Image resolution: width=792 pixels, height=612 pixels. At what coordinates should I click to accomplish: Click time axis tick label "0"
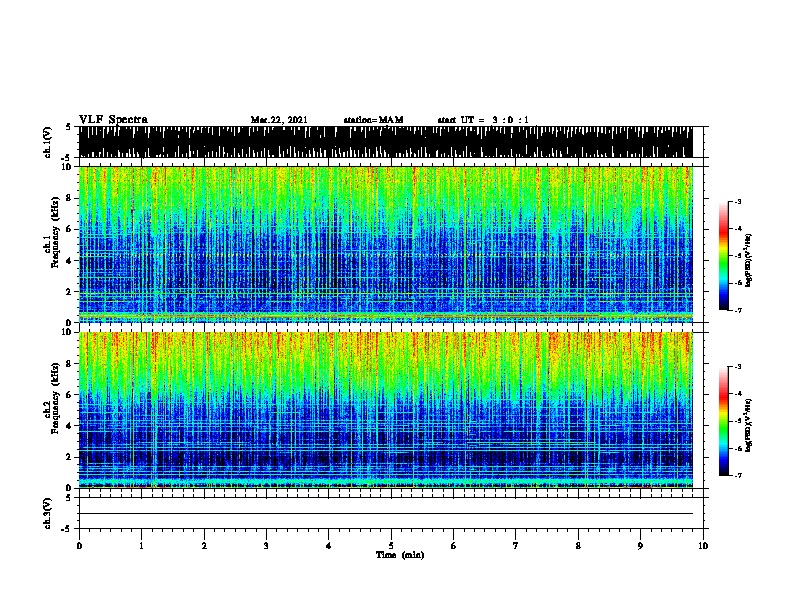point(79,546)
